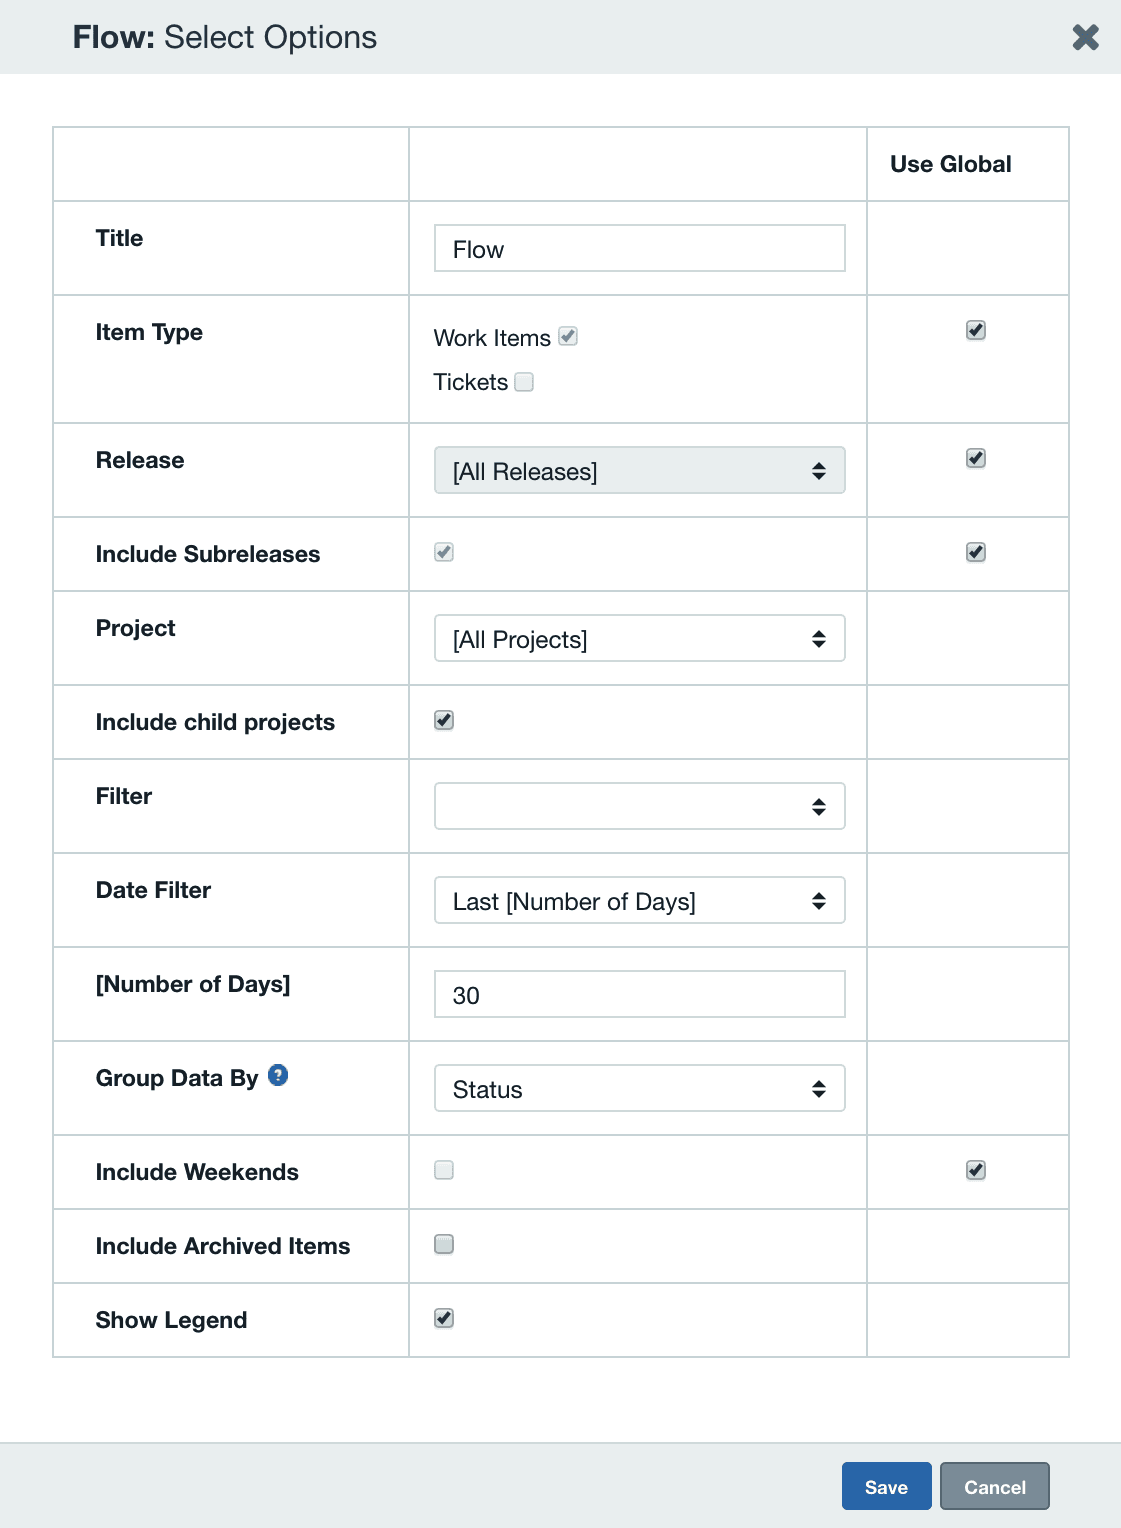Uncheck the Work Items checkbox

tap(567, 337)
